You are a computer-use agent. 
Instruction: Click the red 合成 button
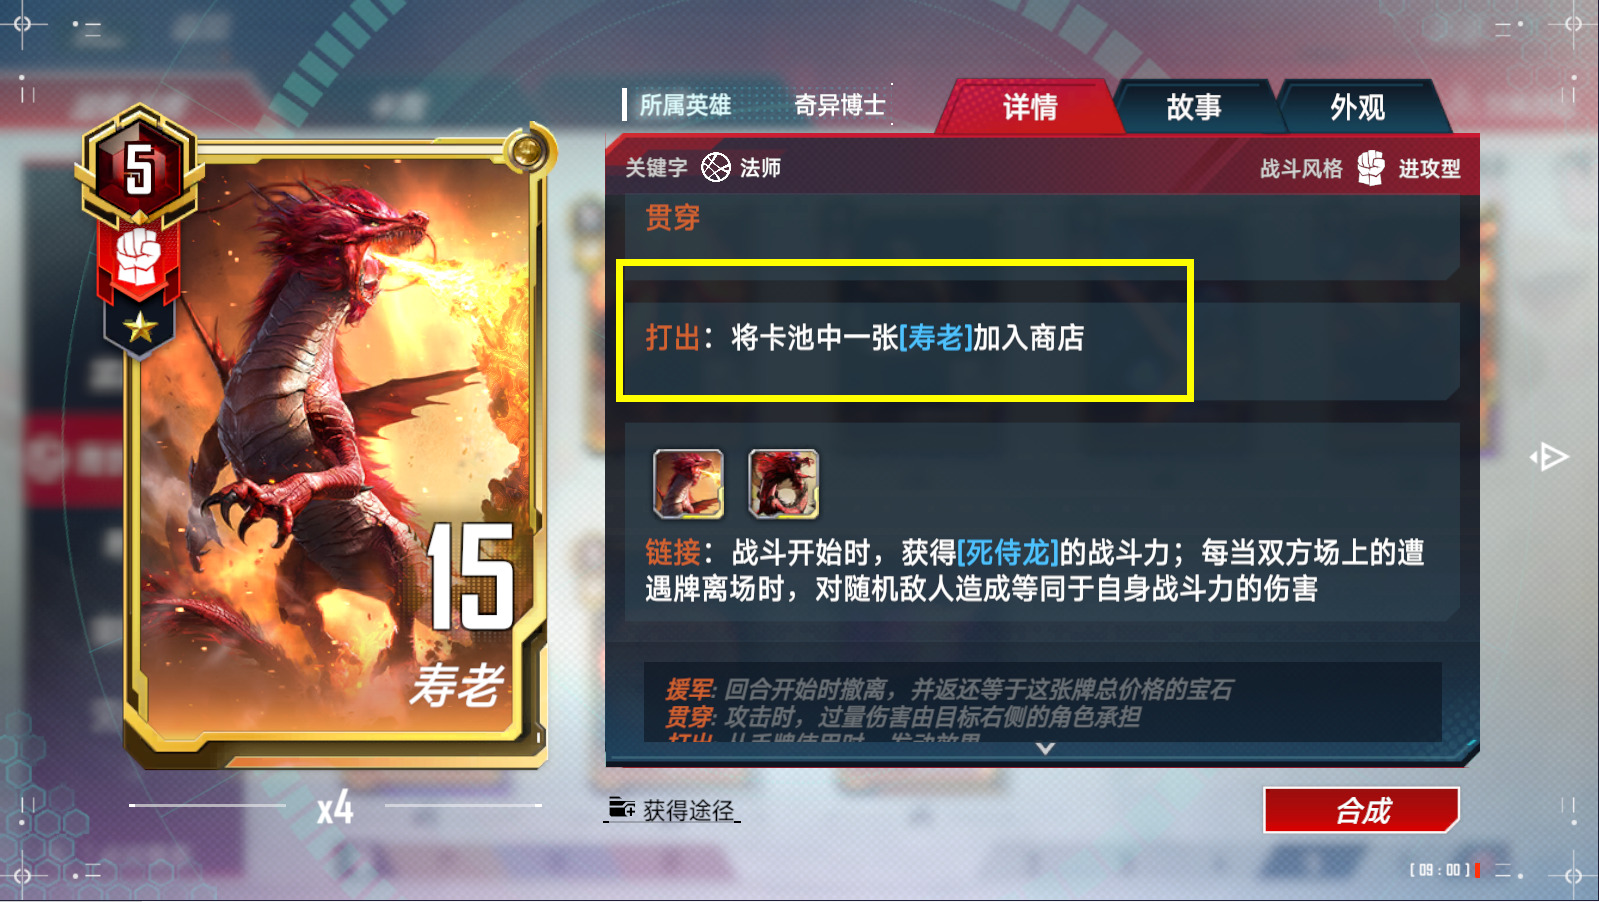[x=1362, y=810]
